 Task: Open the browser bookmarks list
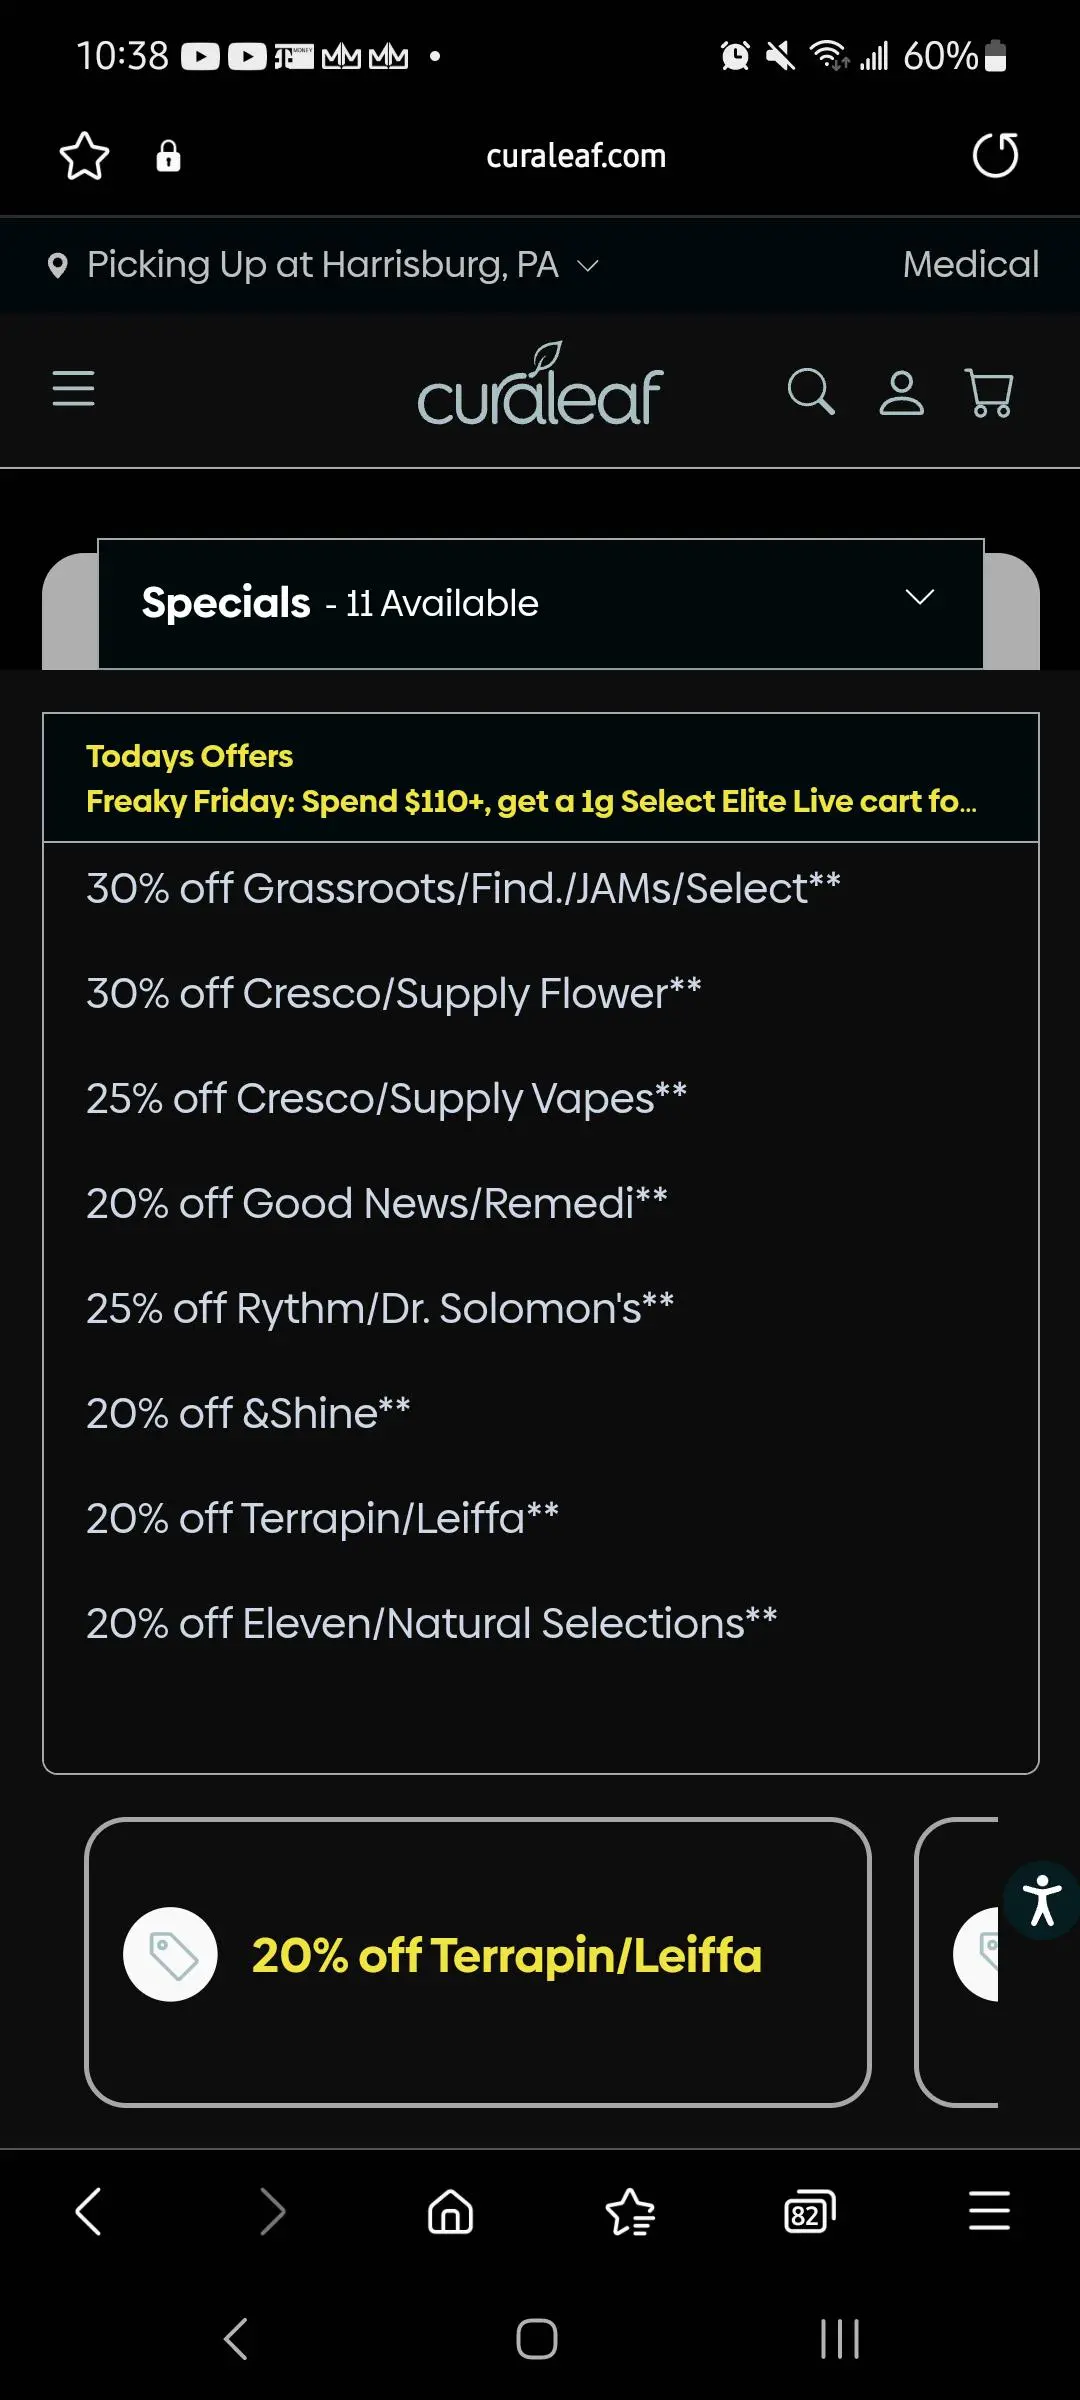click(x=630, y=2211)
